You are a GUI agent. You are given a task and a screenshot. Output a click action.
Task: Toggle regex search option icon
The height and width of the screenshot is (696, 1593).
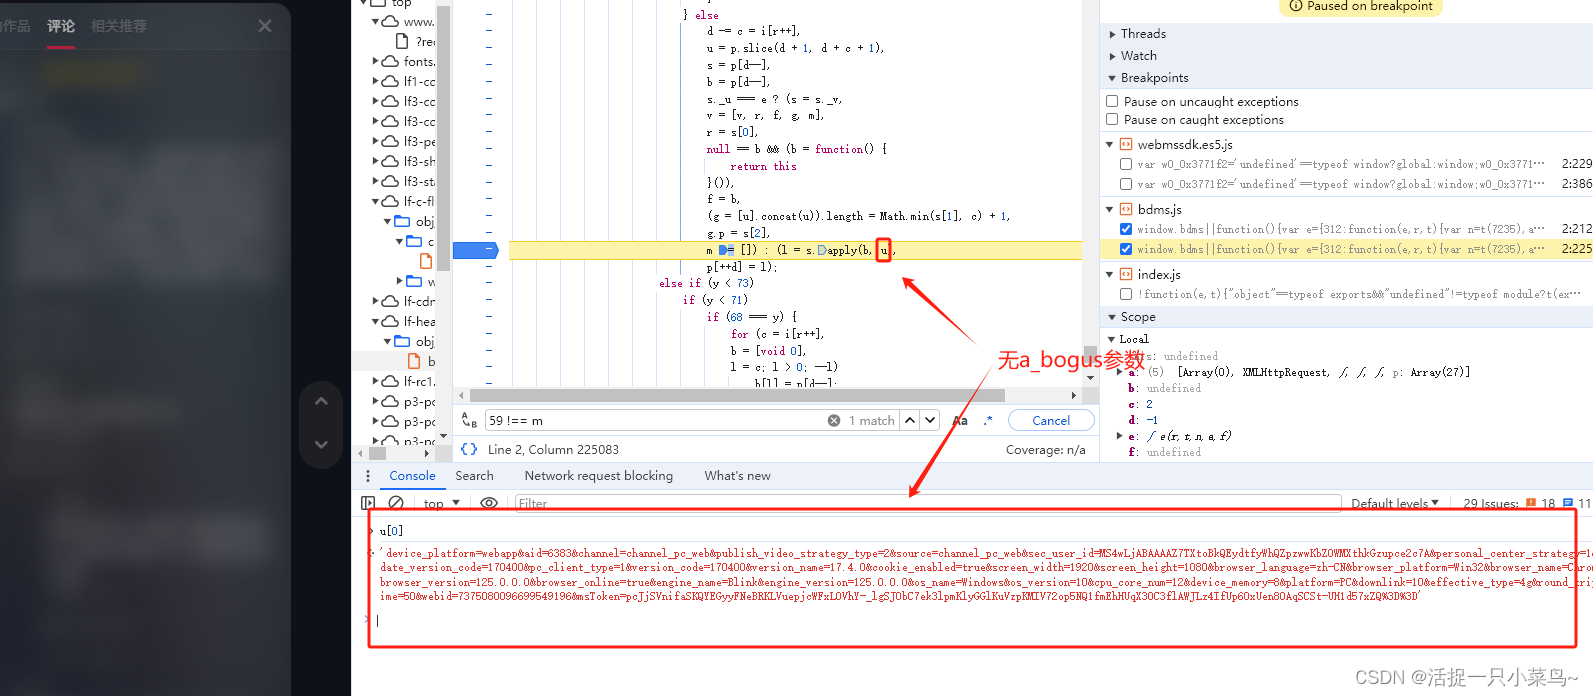tap(988, 421)
